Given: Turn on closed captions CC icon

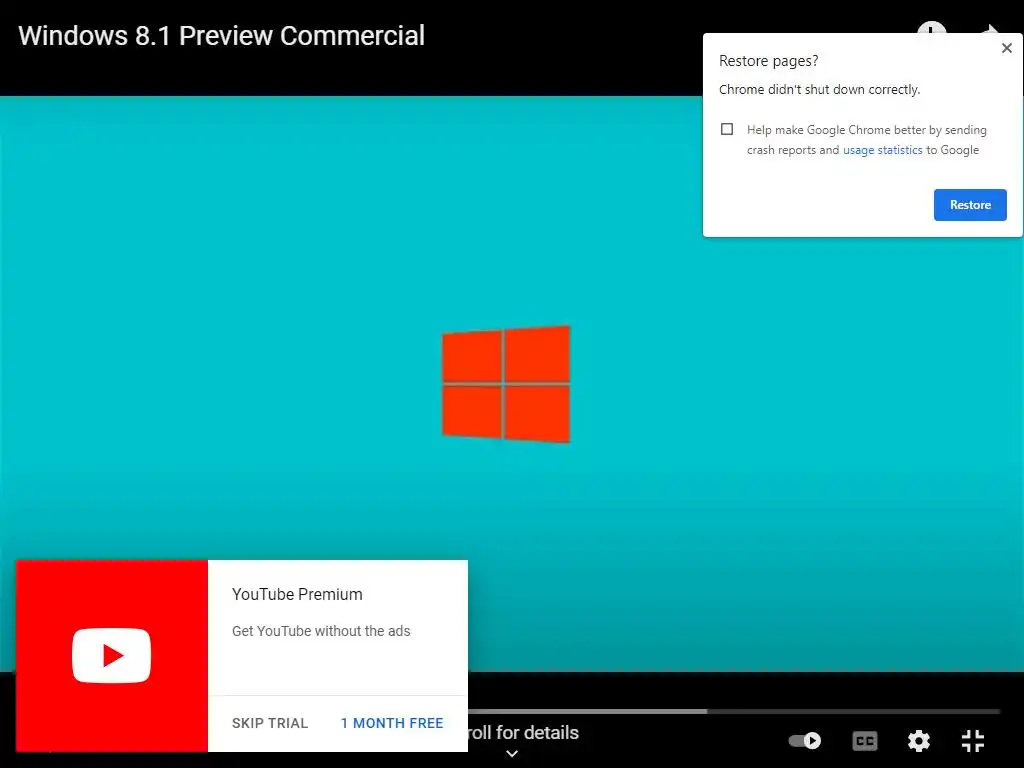Looking at the screenshot, I should (x=865, y=741).
